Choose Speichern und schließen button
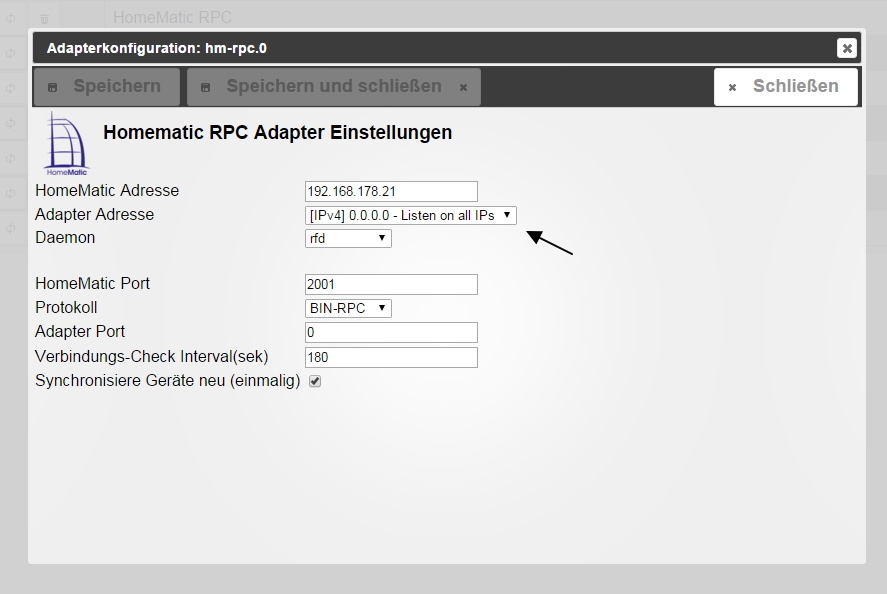The height and width of the screenshot is (594, 887). point(334,87)
